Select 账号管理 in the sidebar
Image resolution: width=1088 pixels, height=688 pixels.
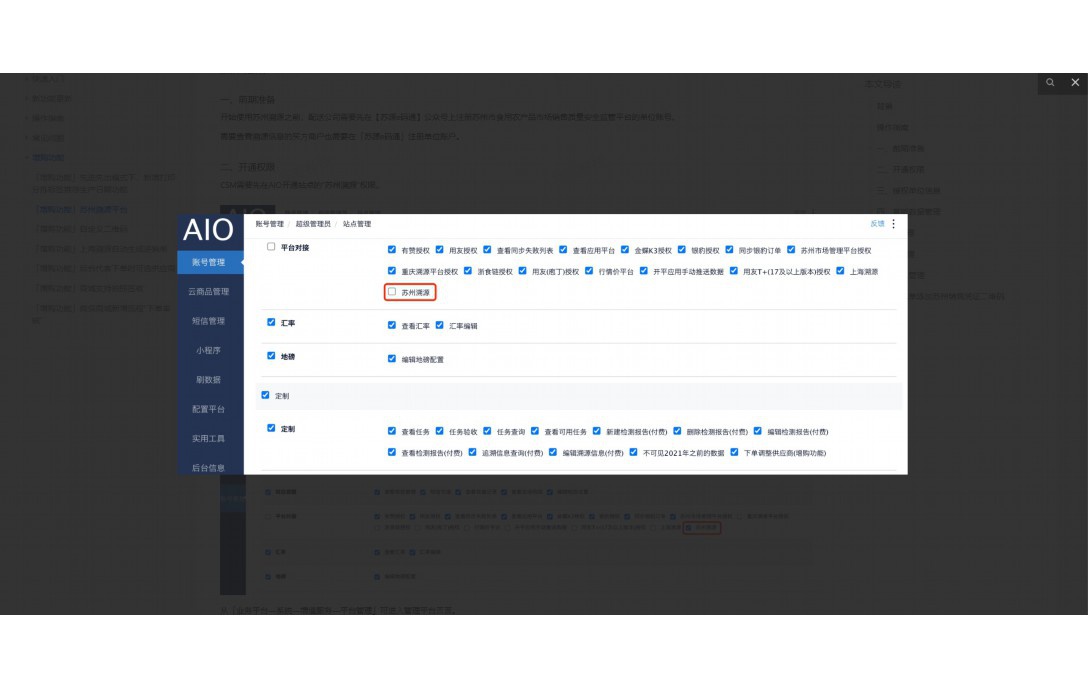(209, 262)
